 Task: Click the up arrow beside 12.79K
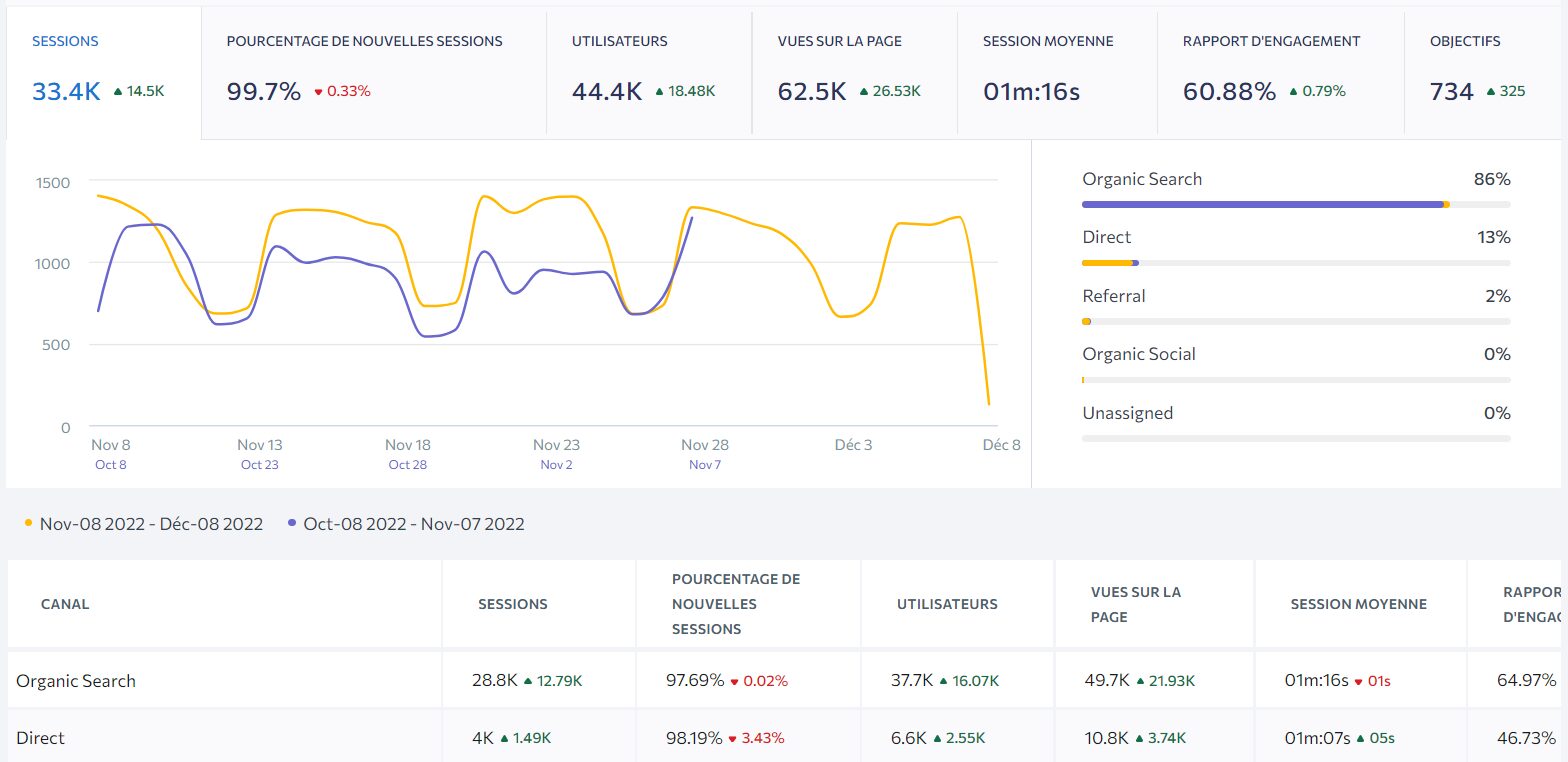pyautogui.click(x=528, y=681)
